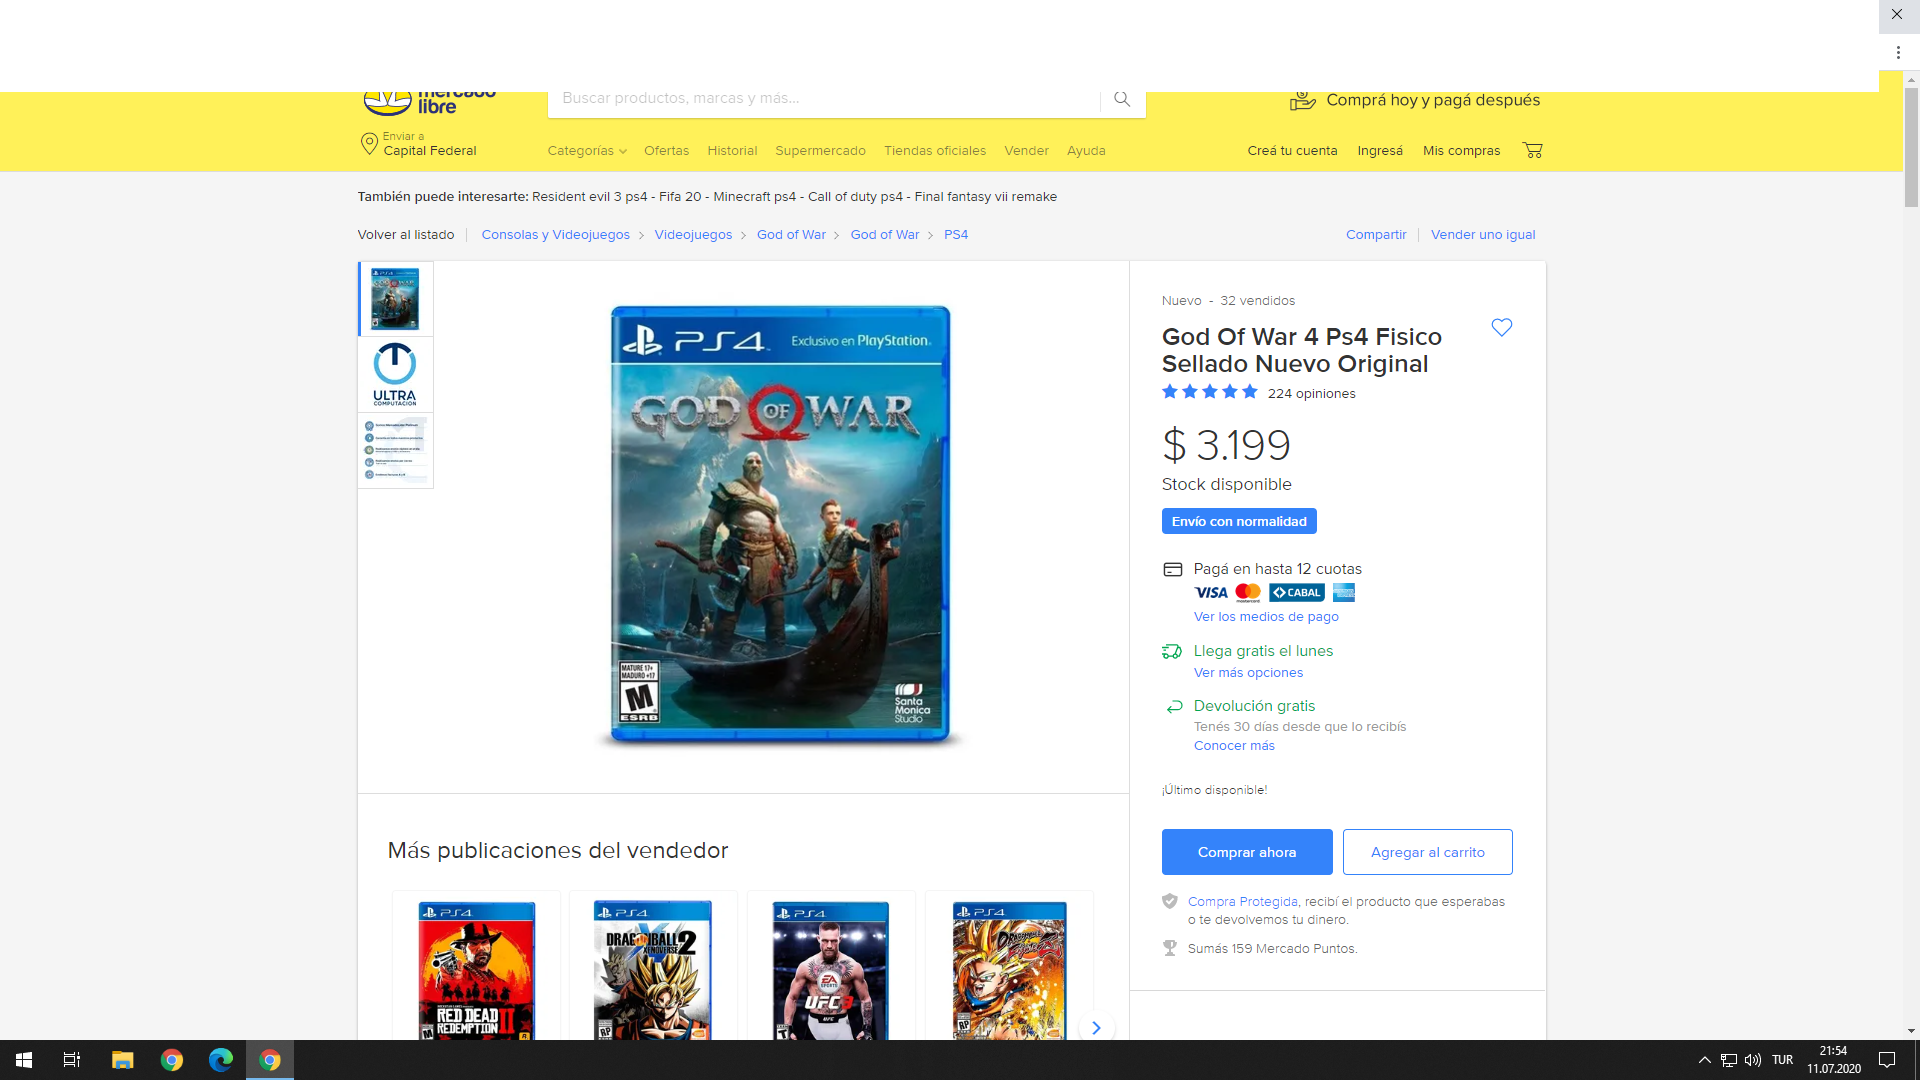Click the search magnifier icon
This screenshot has height=1080, width=1920.
(1122, 99)
